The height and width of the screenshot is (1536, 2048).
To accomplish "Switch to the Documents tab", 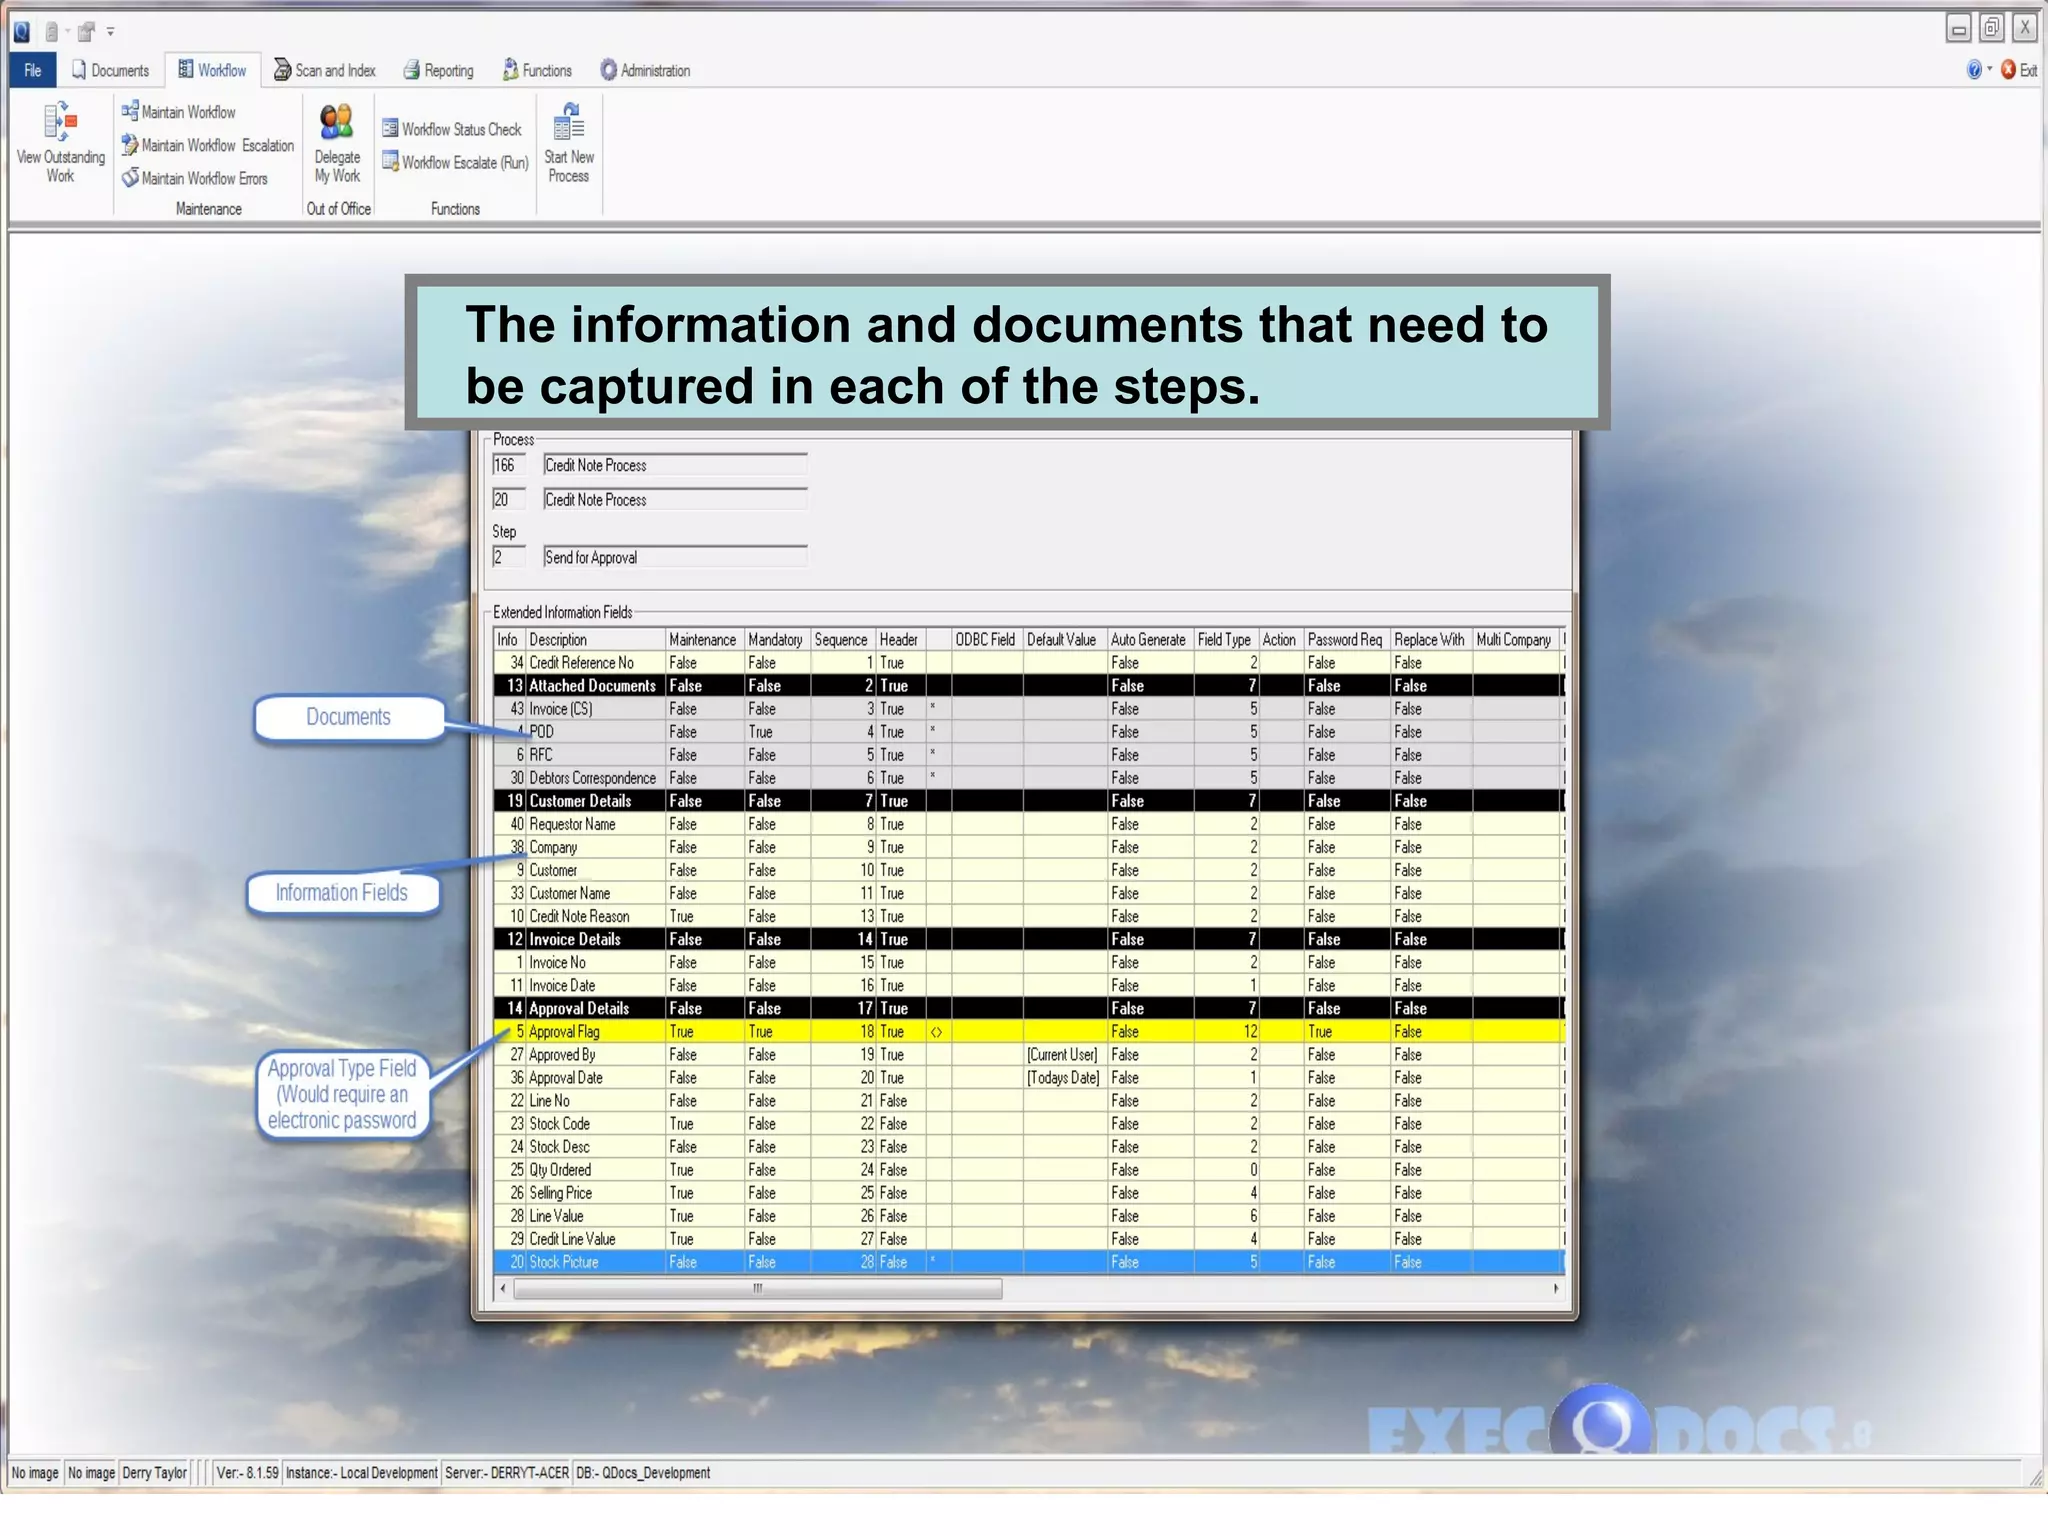I will (110, 70).
